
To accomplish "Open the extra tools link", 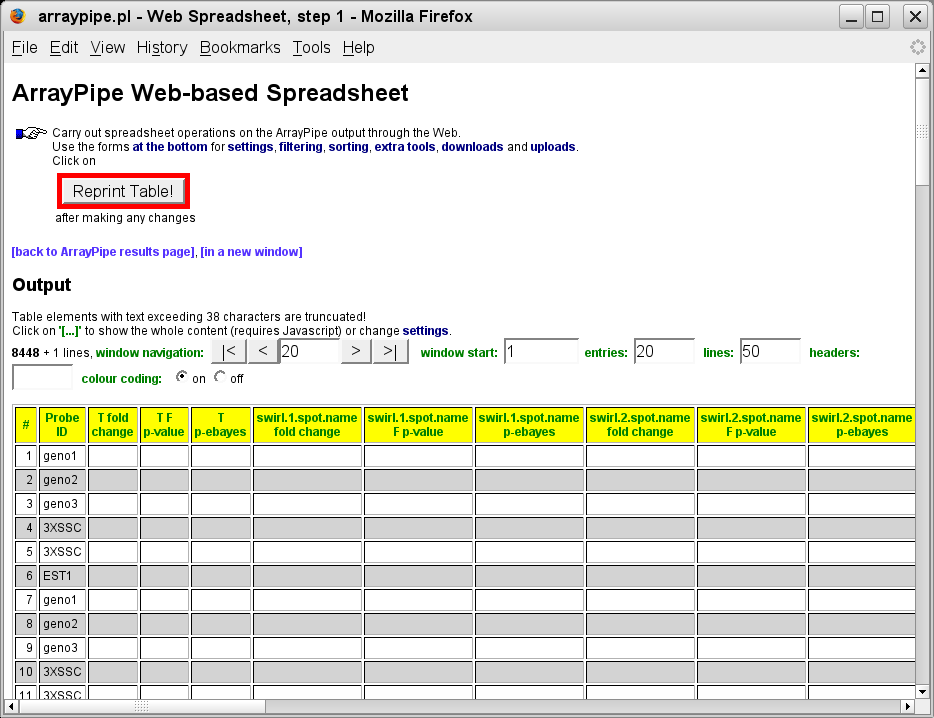I will click(x=405, y=147).
